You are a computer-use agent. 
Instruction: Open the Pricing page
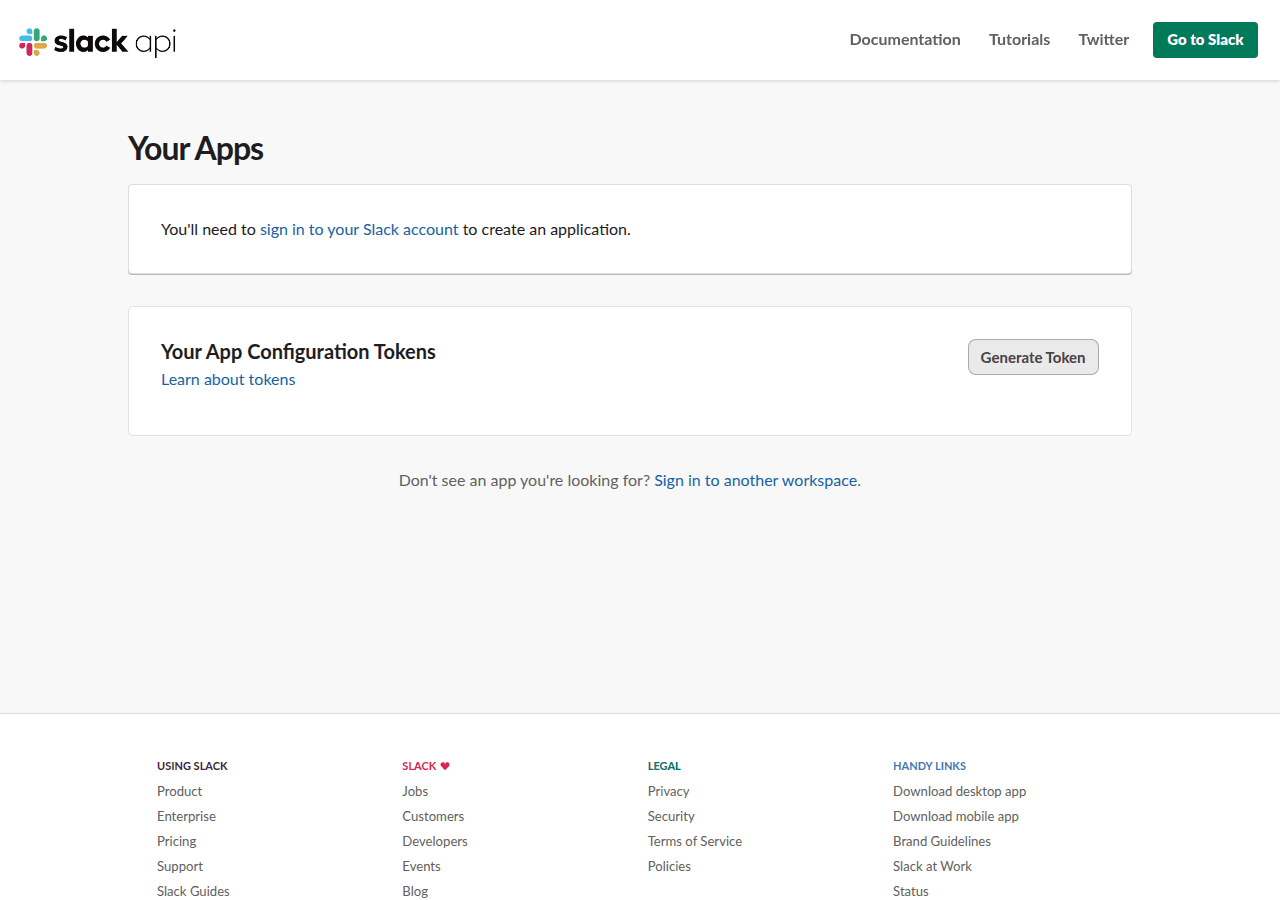(x=176, y=841)
